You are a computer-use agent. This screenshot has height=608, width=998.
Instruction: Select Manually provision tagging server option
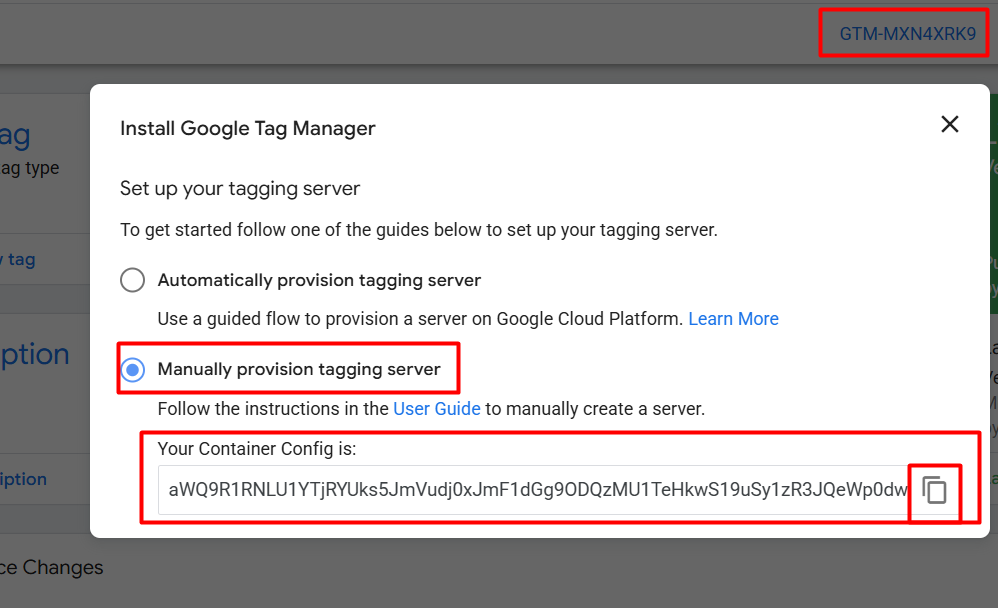pos(133,370)
